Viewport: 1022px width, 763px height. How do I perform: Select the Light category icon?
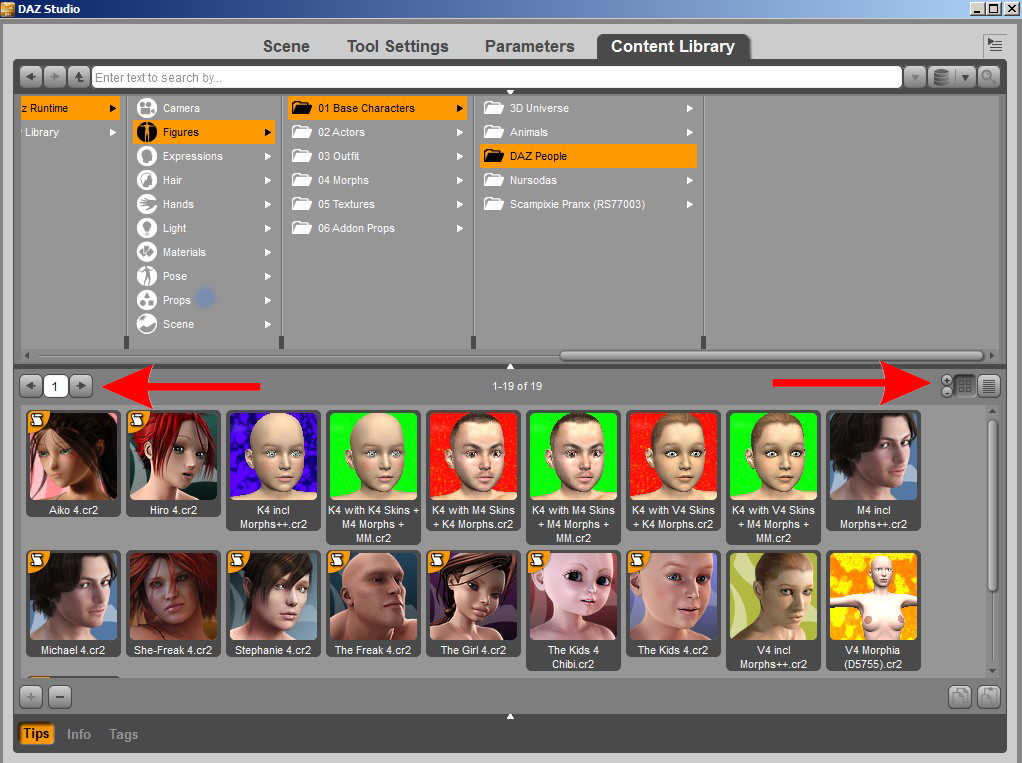click(x=147, y=228)
